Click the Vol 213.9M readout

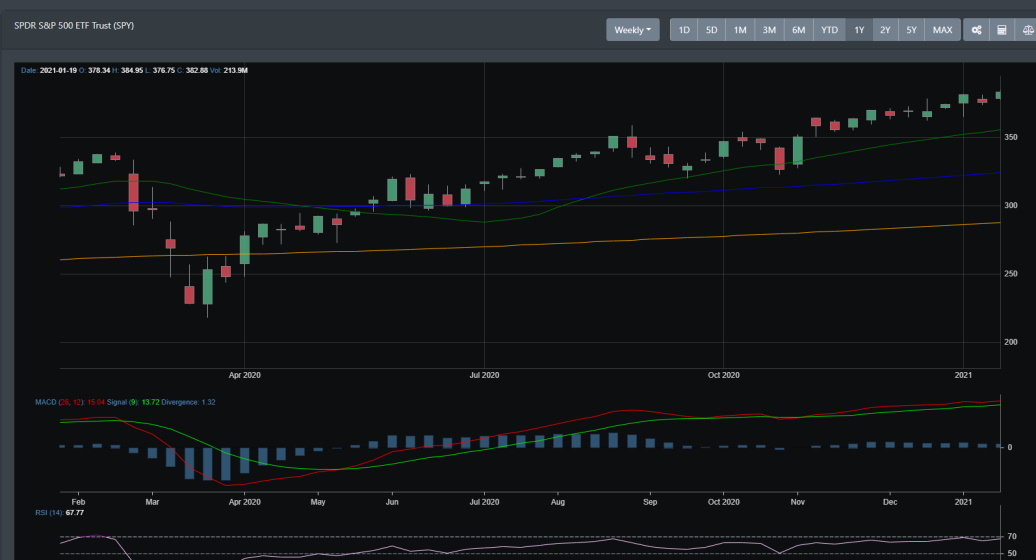[229, 70]
